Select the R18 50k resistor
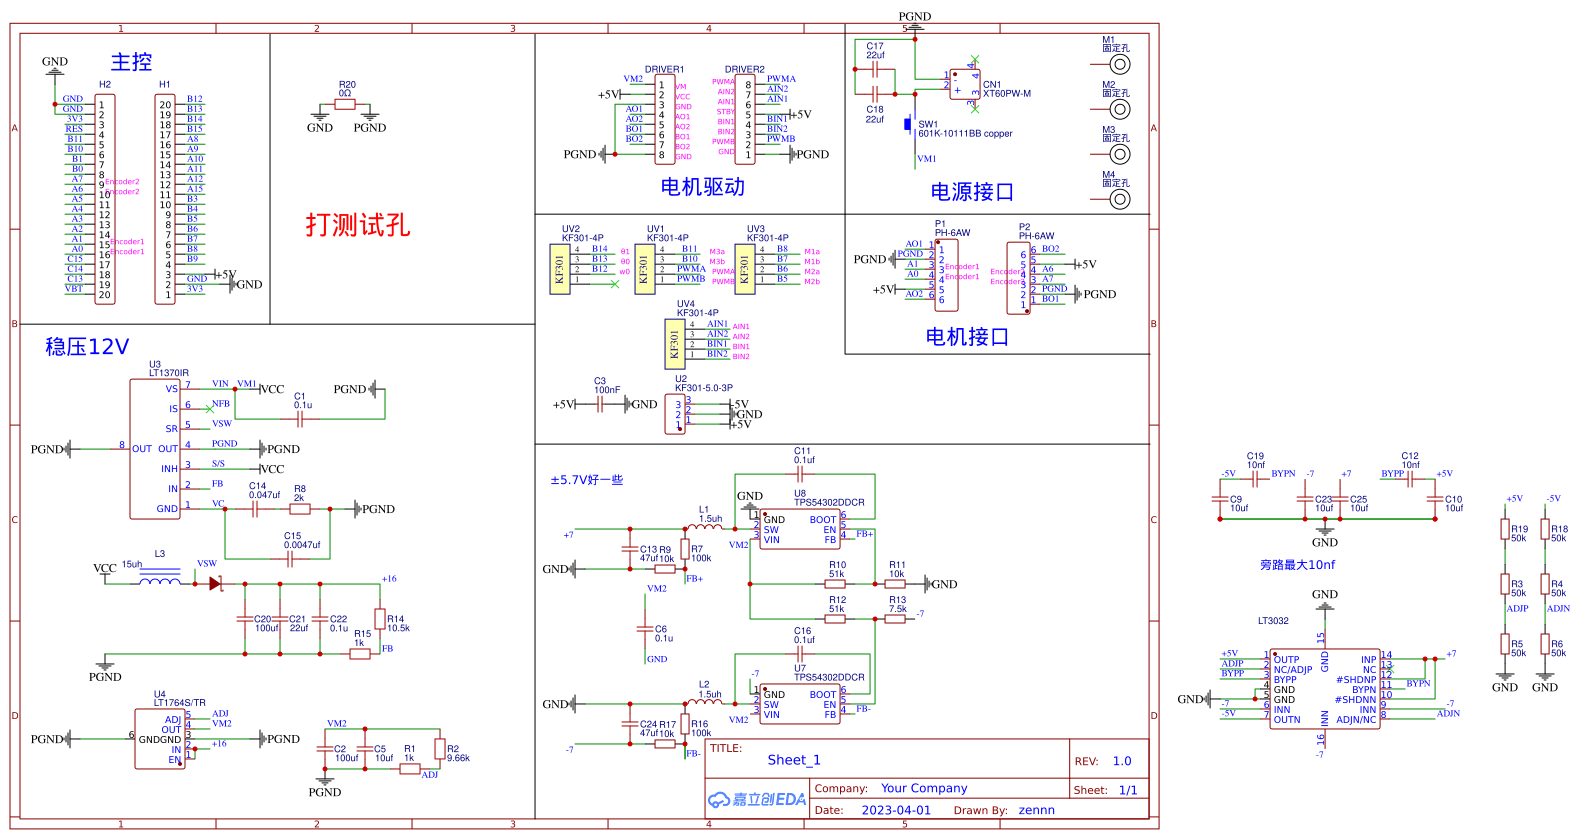1581x839 pixels. tap(1545, 530)
